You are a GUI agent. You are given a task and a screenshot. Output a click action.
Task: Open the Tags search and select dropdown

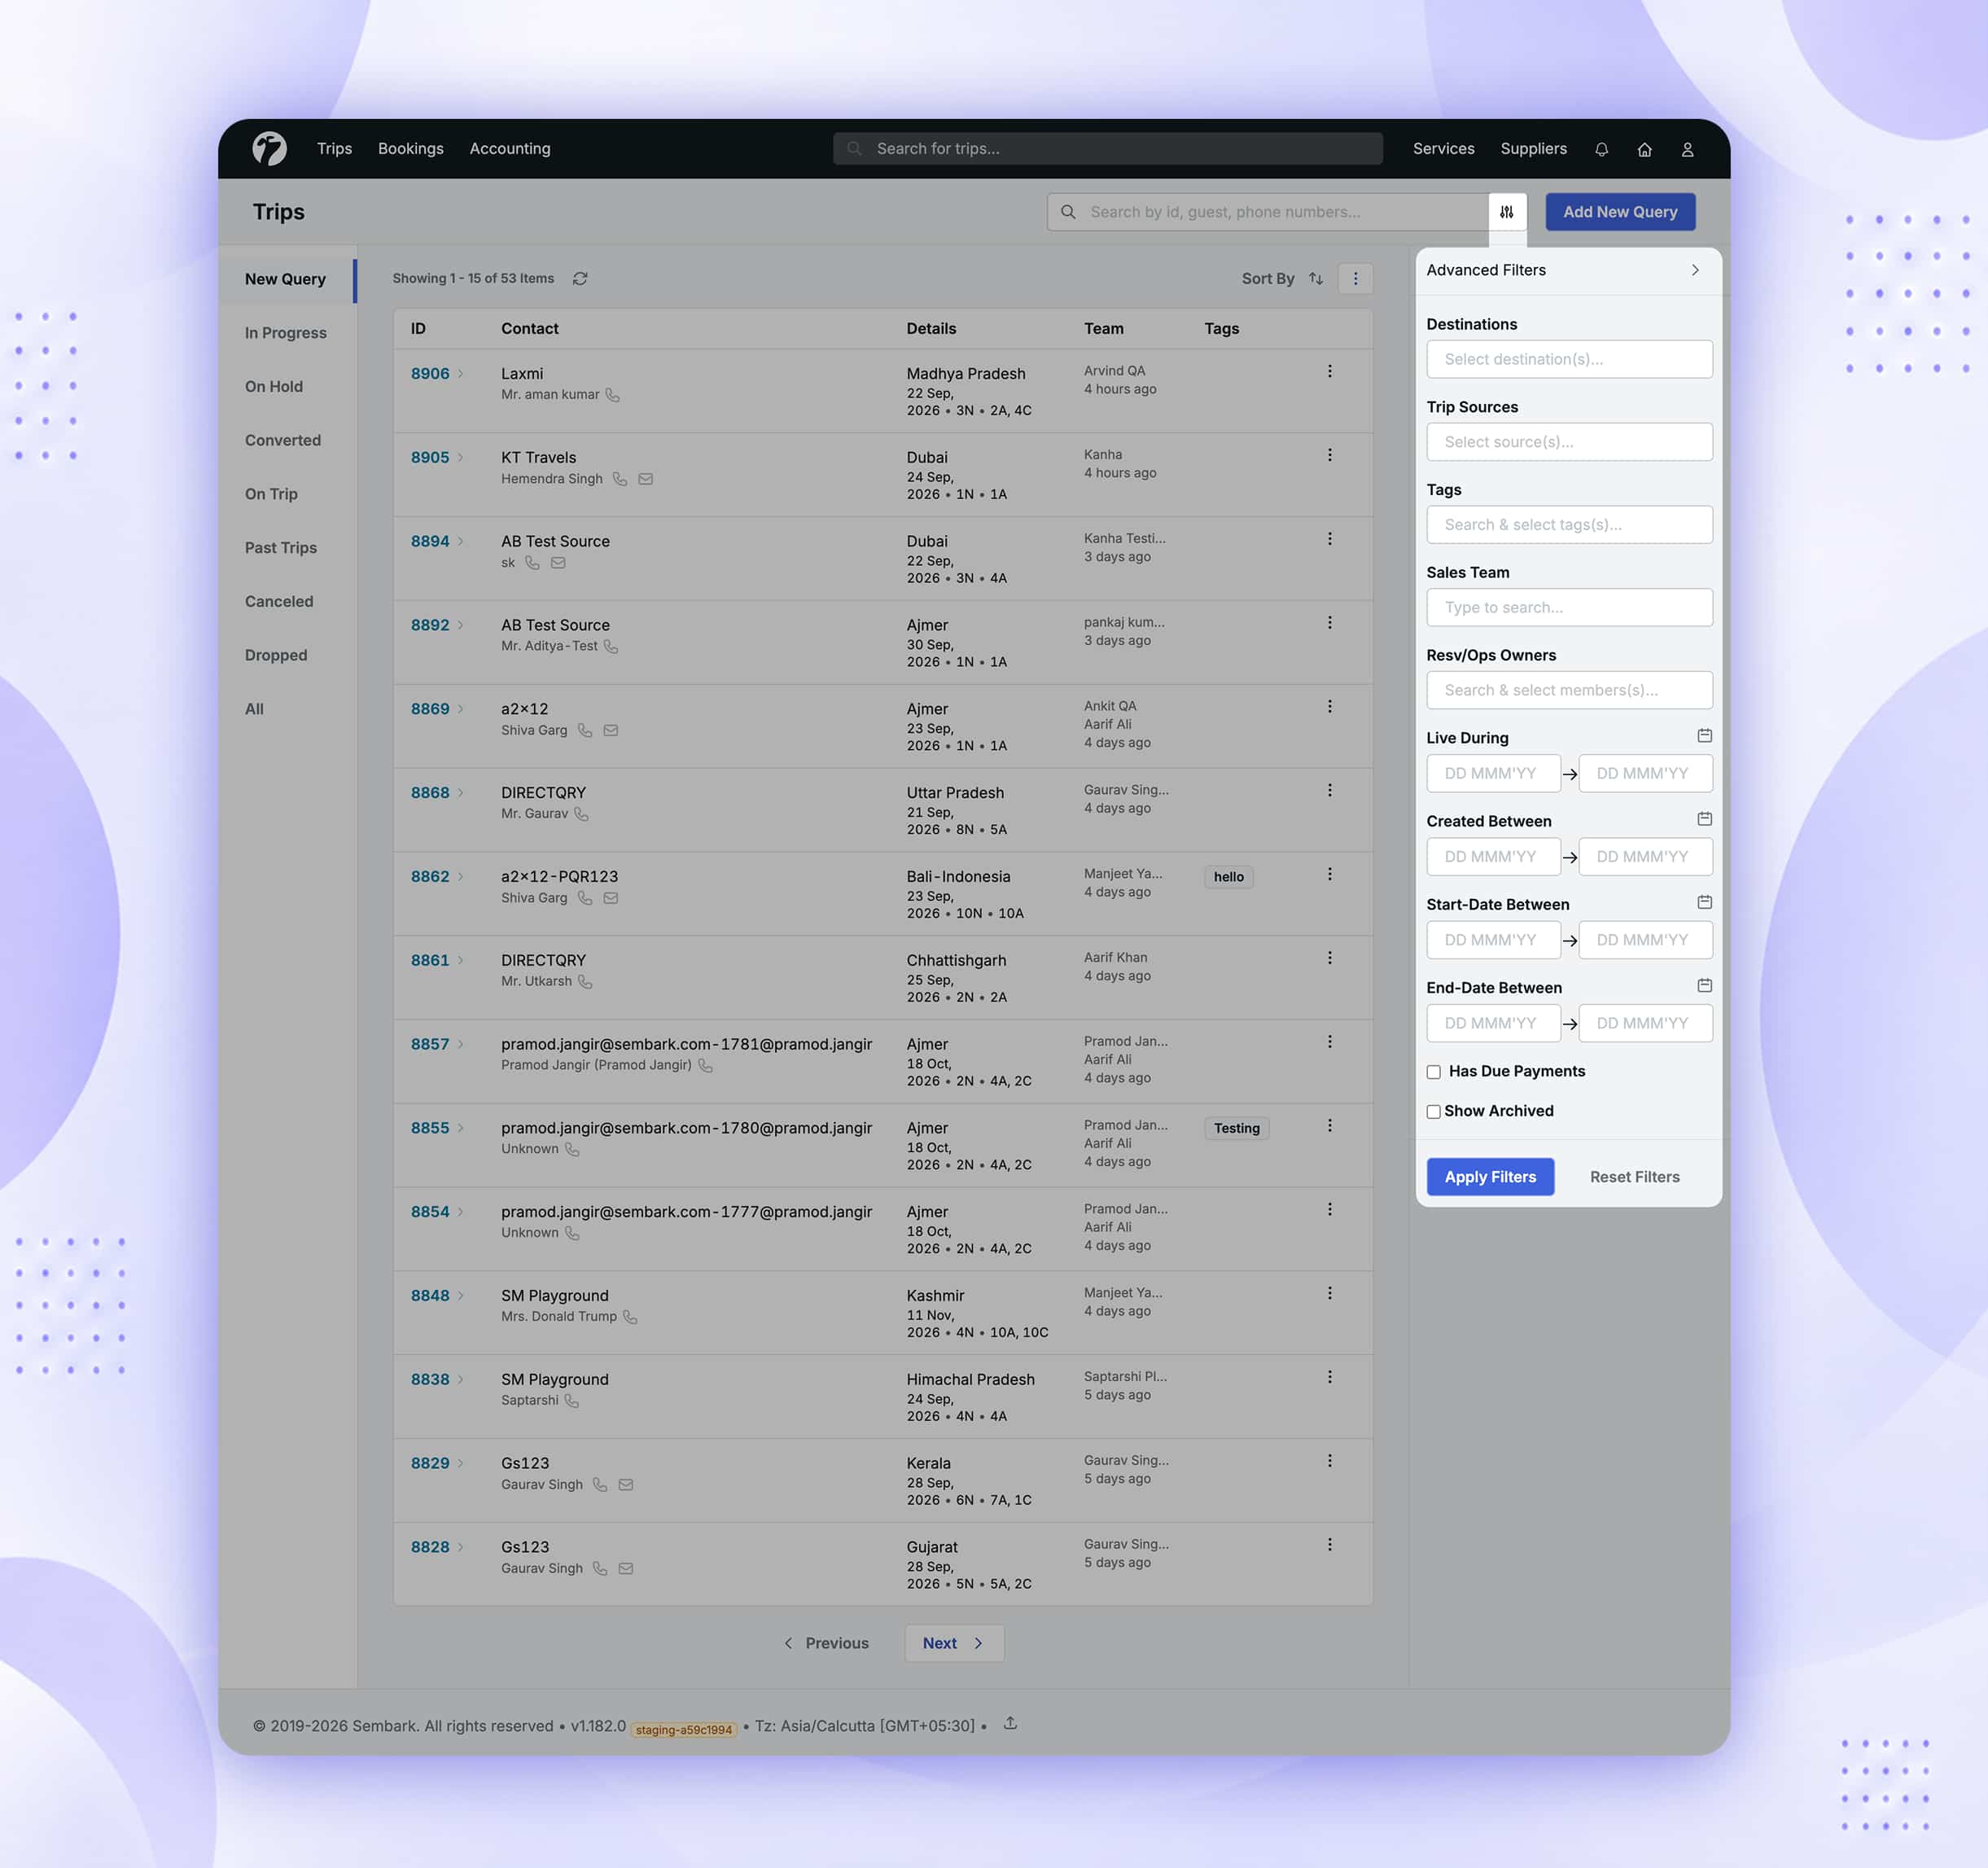pyautogui.click(x=1569, y=525)
